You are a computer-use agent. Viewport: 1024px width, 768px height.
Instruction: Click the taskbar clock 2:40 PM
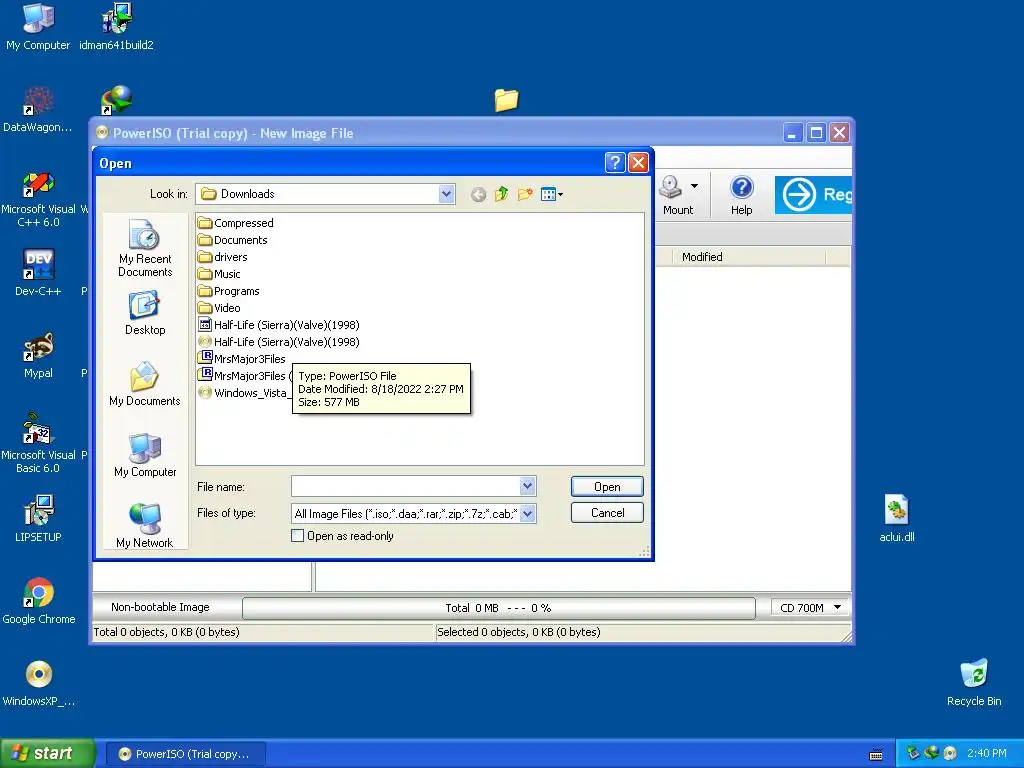point(987,753)
